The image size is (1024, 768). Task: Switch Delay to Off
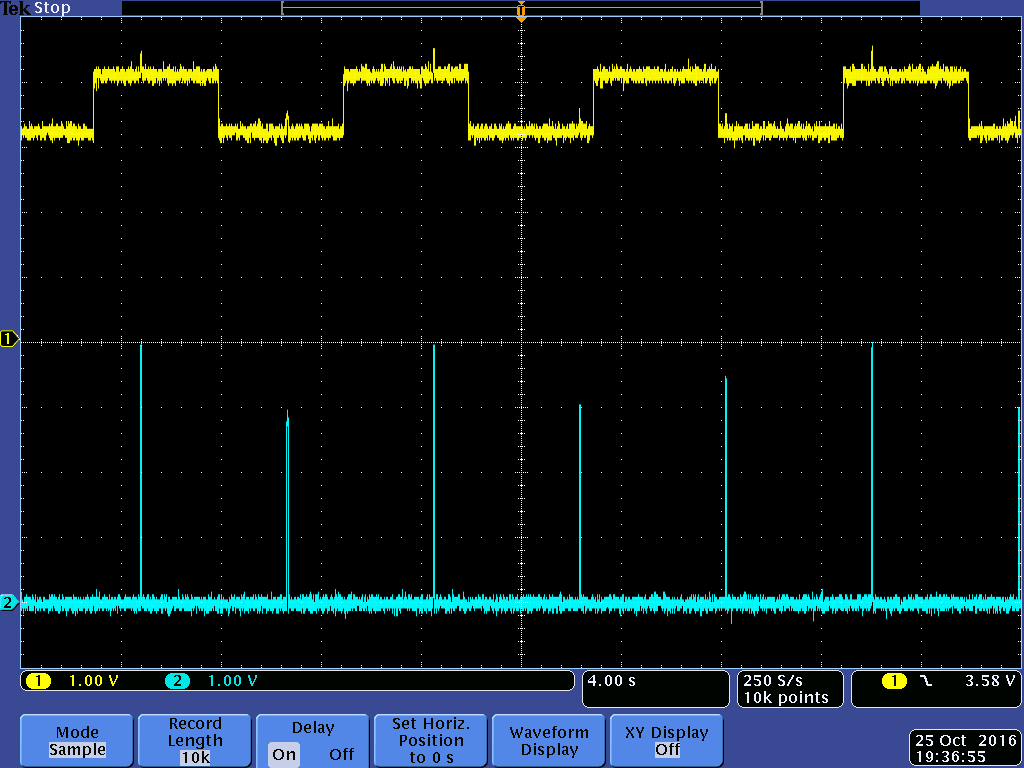pos(341,754)
